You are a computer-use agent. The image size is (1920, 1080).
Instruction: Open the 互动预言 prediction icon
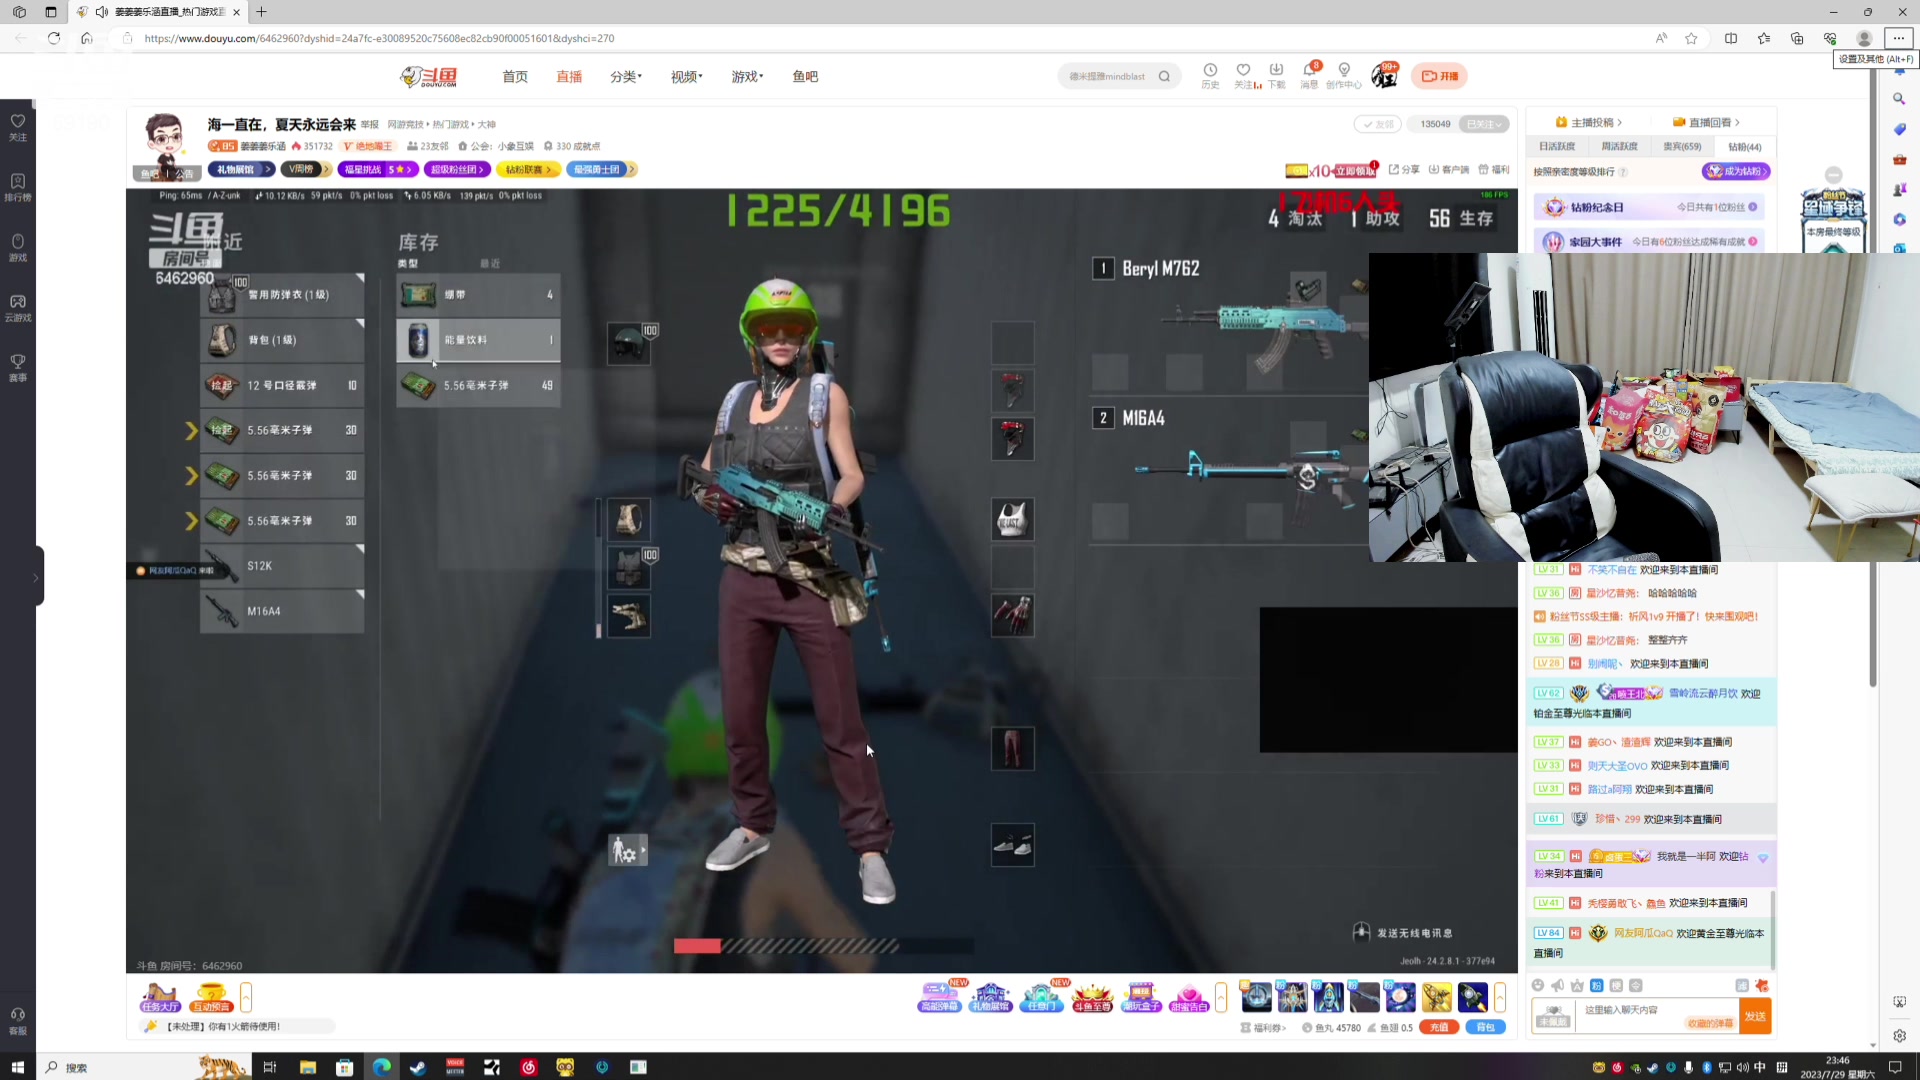211,997
